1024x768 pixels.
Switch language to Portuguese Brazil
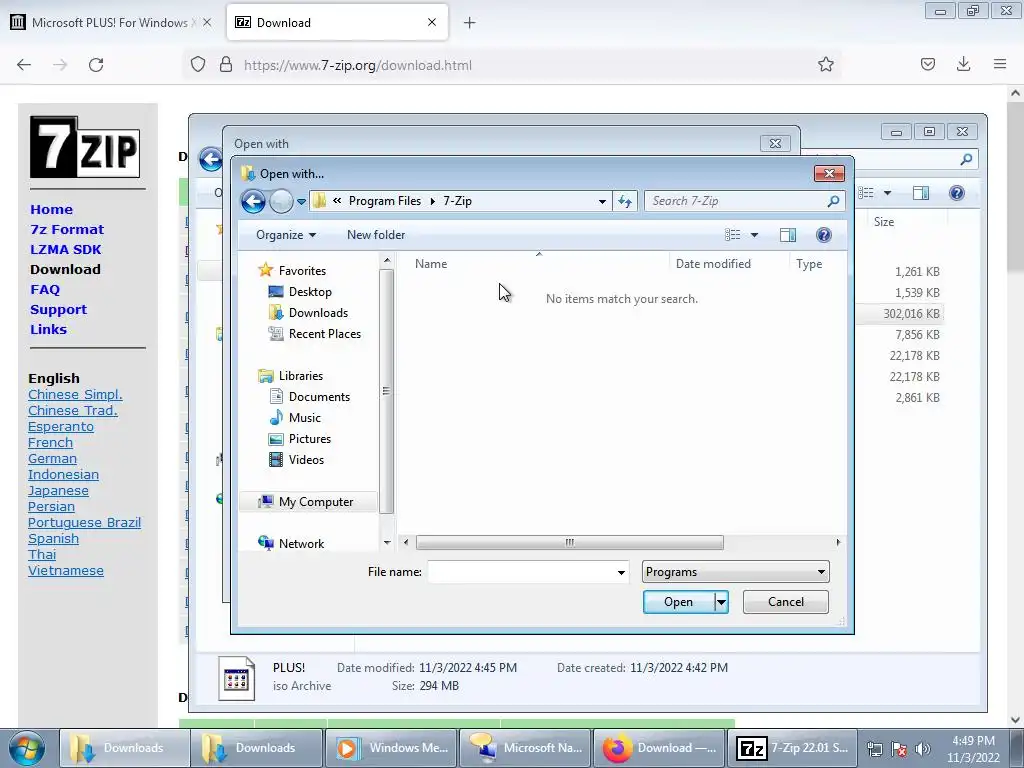84,522
